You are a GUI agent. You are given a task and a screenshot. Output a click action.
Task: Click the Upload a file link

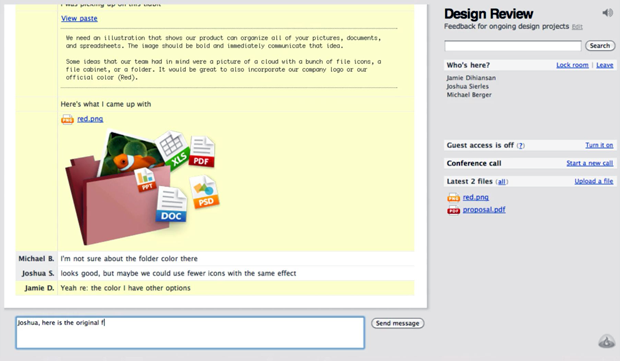pyautogui.click(x=594, y=181)
